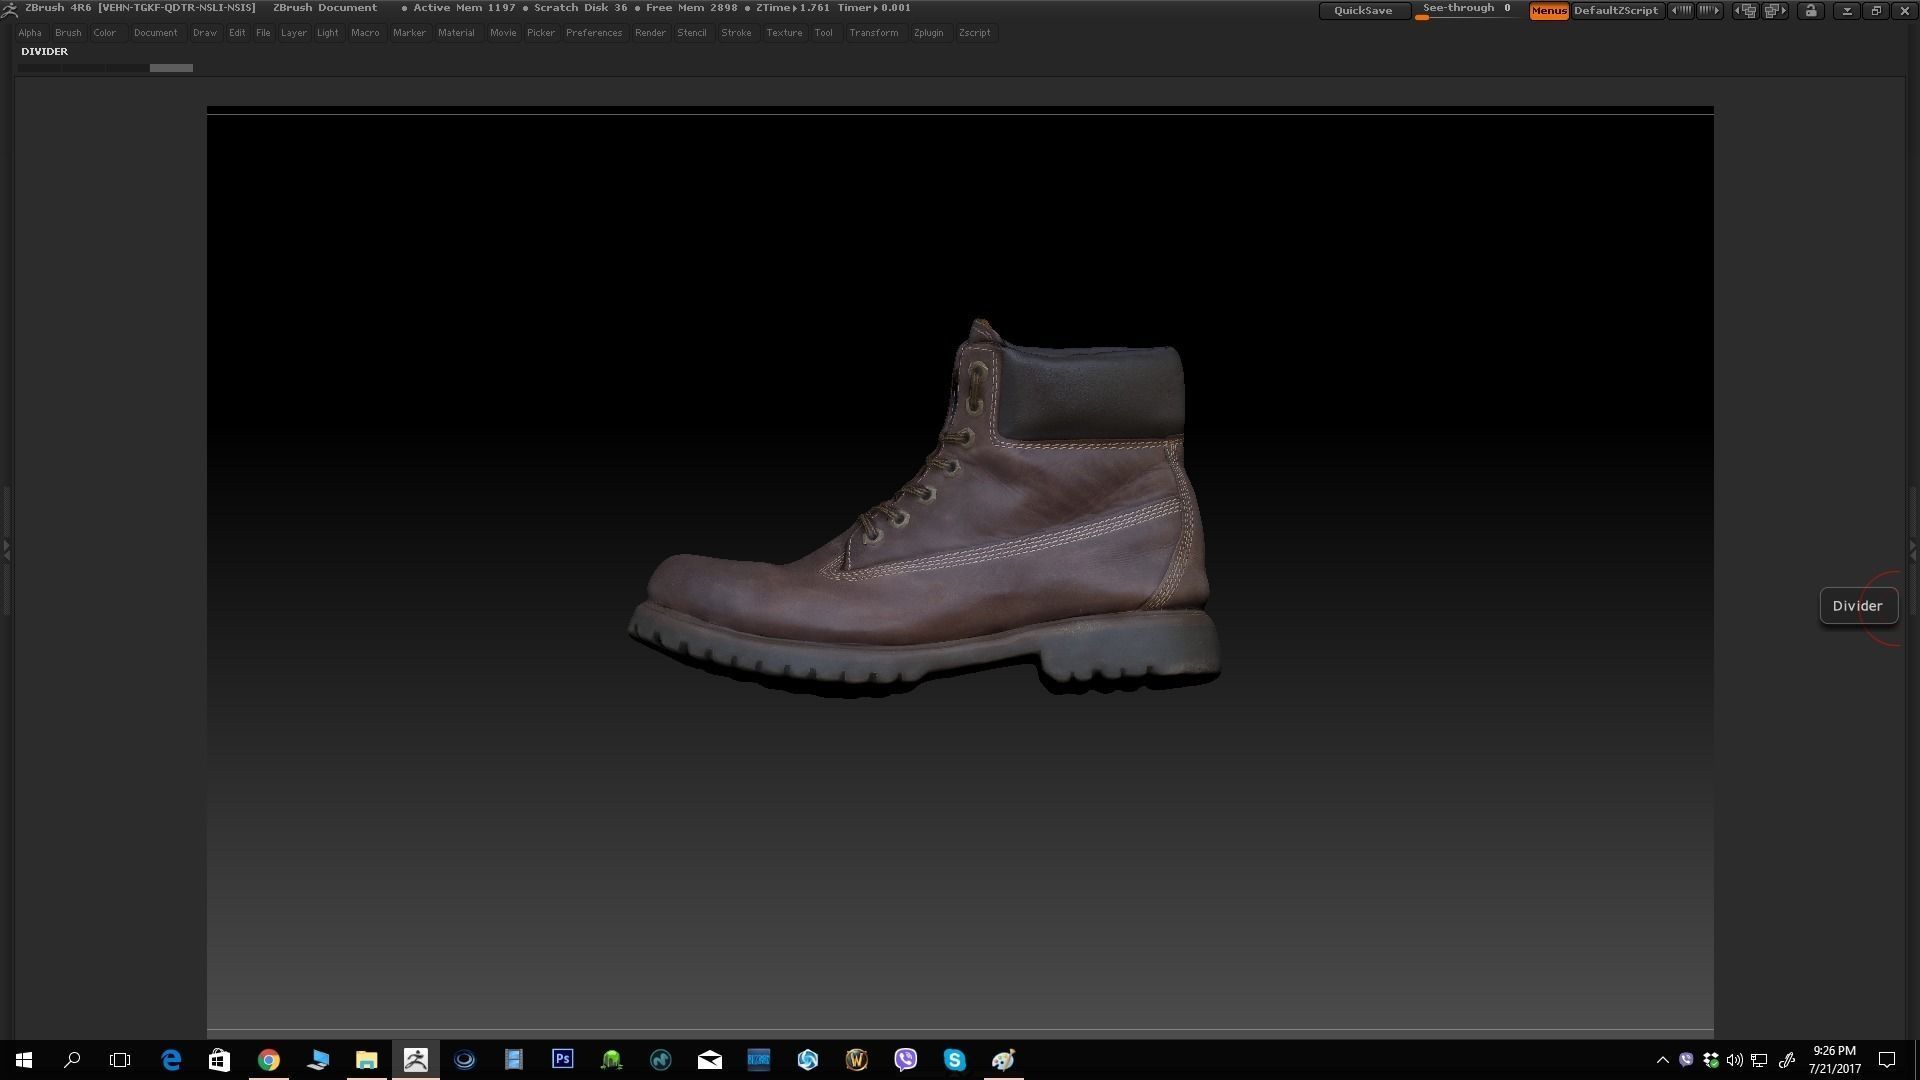Open the Texture menu

tap(784, 32)
